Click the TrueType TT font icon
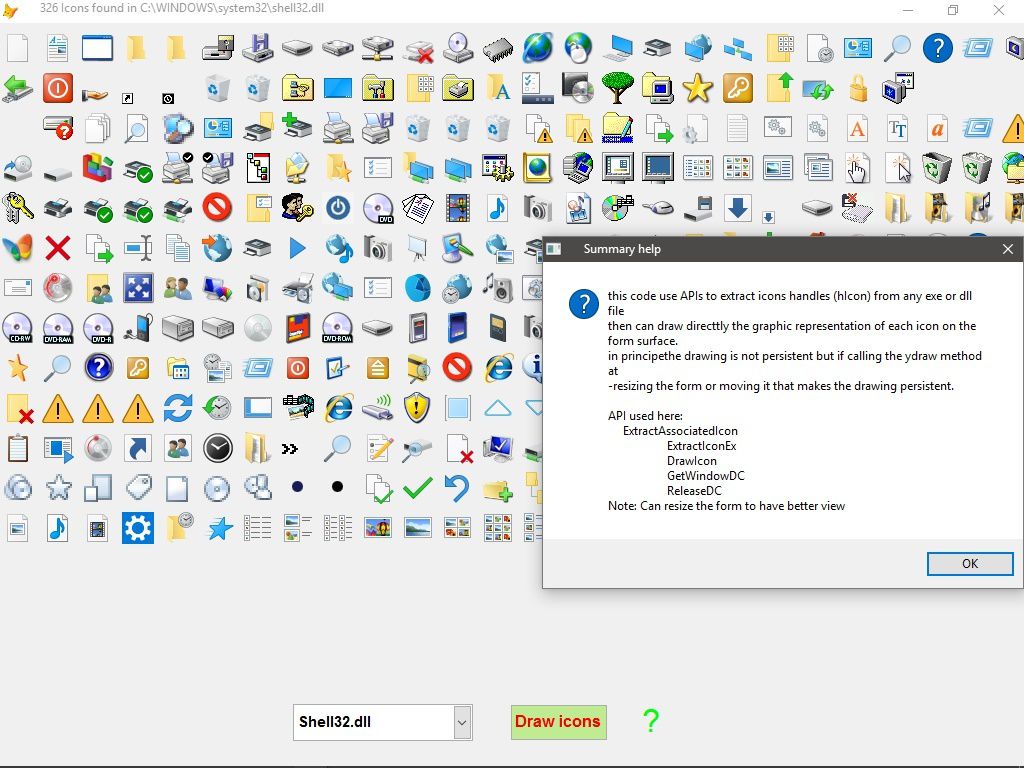The image size is (1024, 768). point(897,128)
